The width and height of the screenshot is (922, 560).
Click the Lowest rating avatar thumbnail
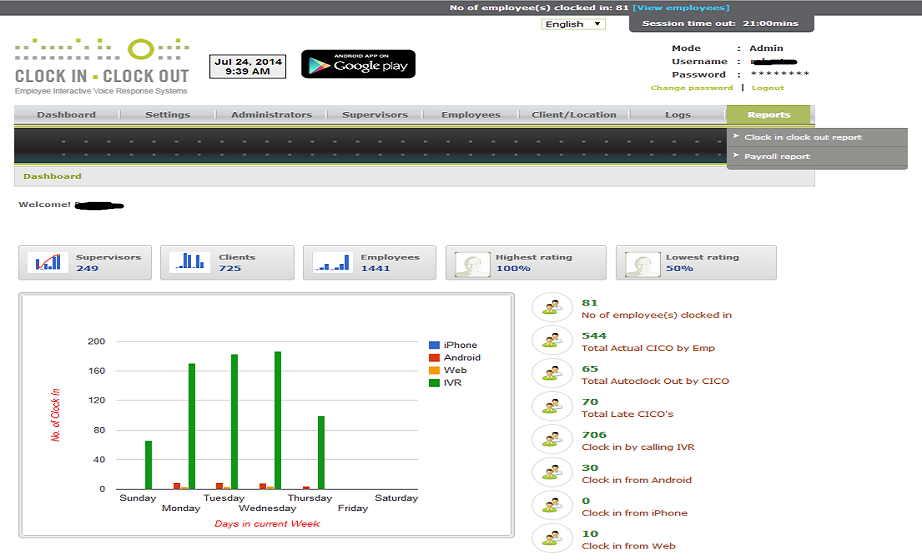point(640,263)
